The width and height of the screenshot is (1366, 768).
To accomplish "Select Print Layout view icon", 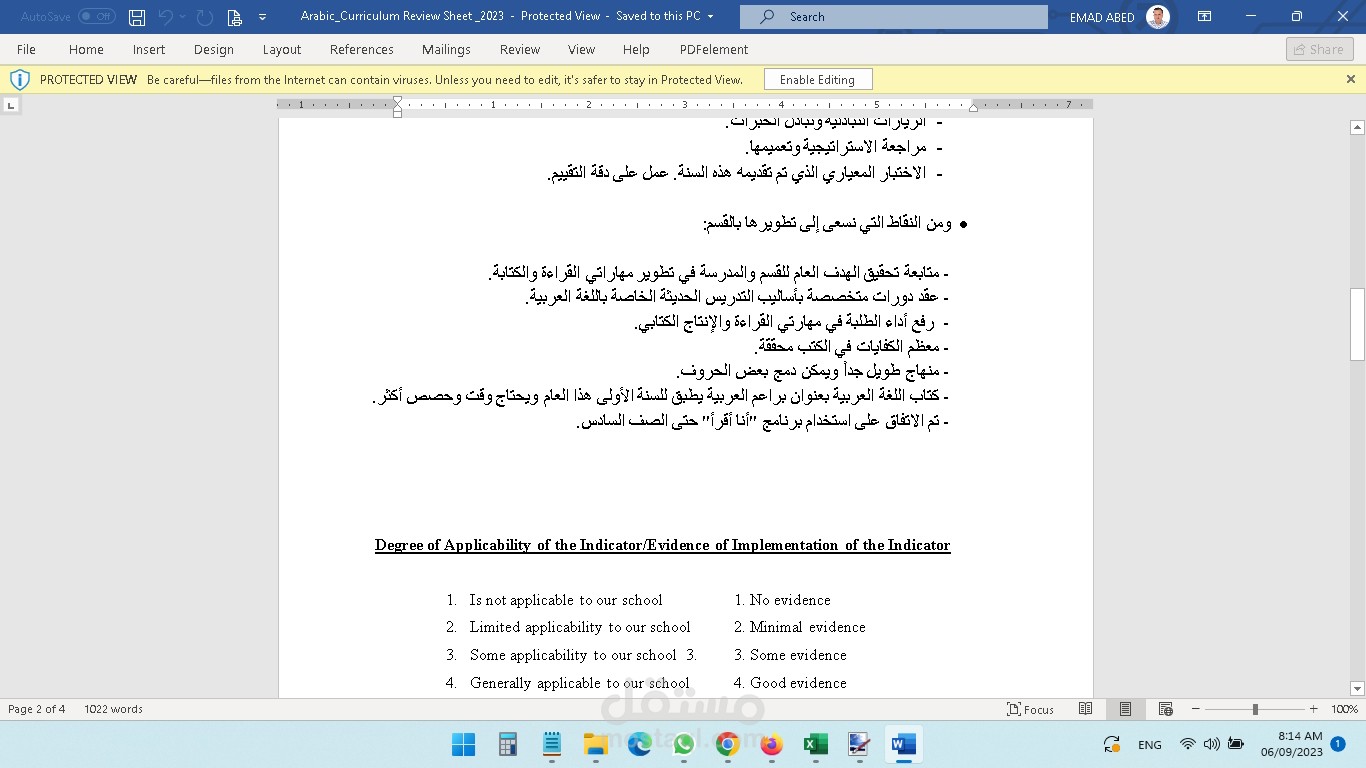I will tap(1125, 709).
